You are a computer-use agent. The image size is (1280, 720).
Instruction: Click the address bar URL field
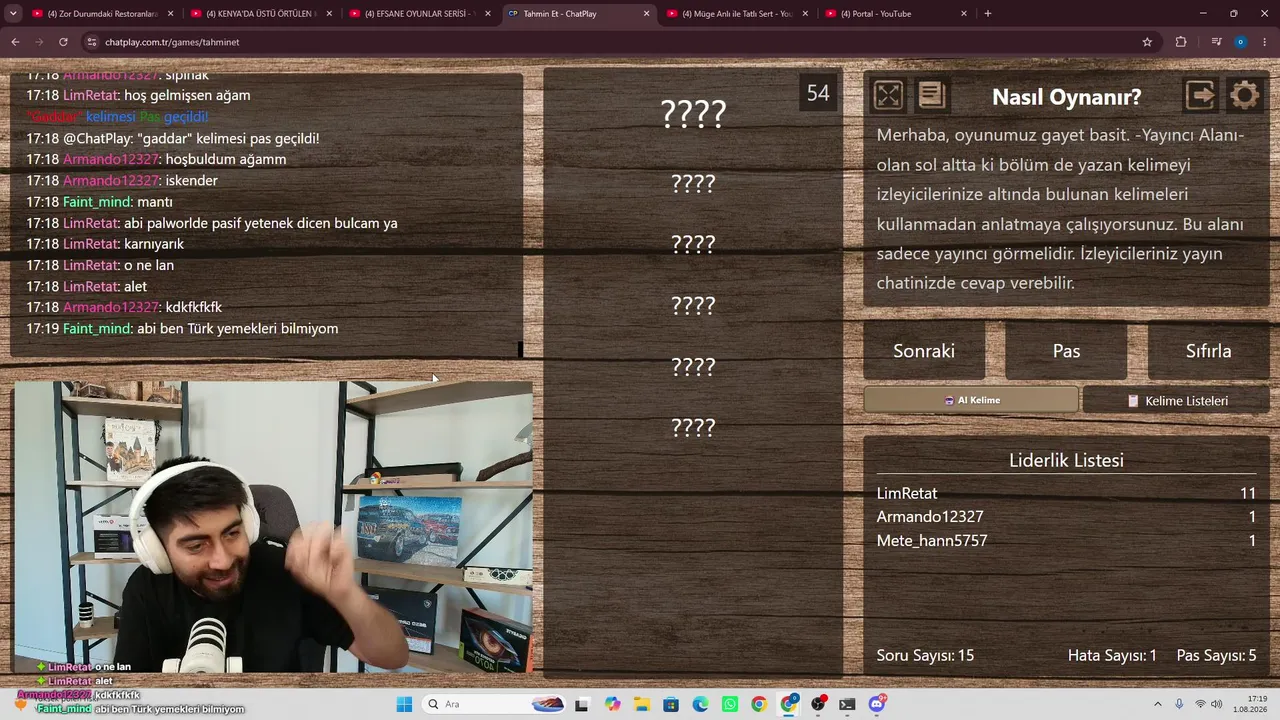pos(618,42)
